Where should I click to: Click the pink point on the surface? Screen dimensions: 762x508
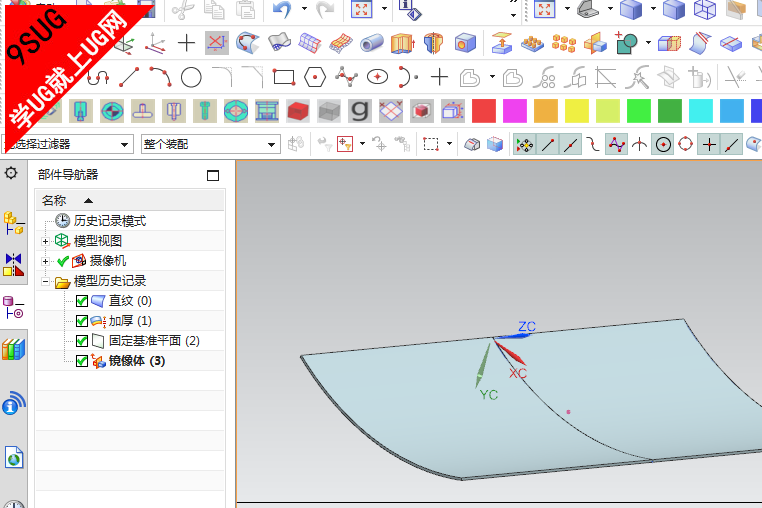pyautogui.click(x=568, y=412)
